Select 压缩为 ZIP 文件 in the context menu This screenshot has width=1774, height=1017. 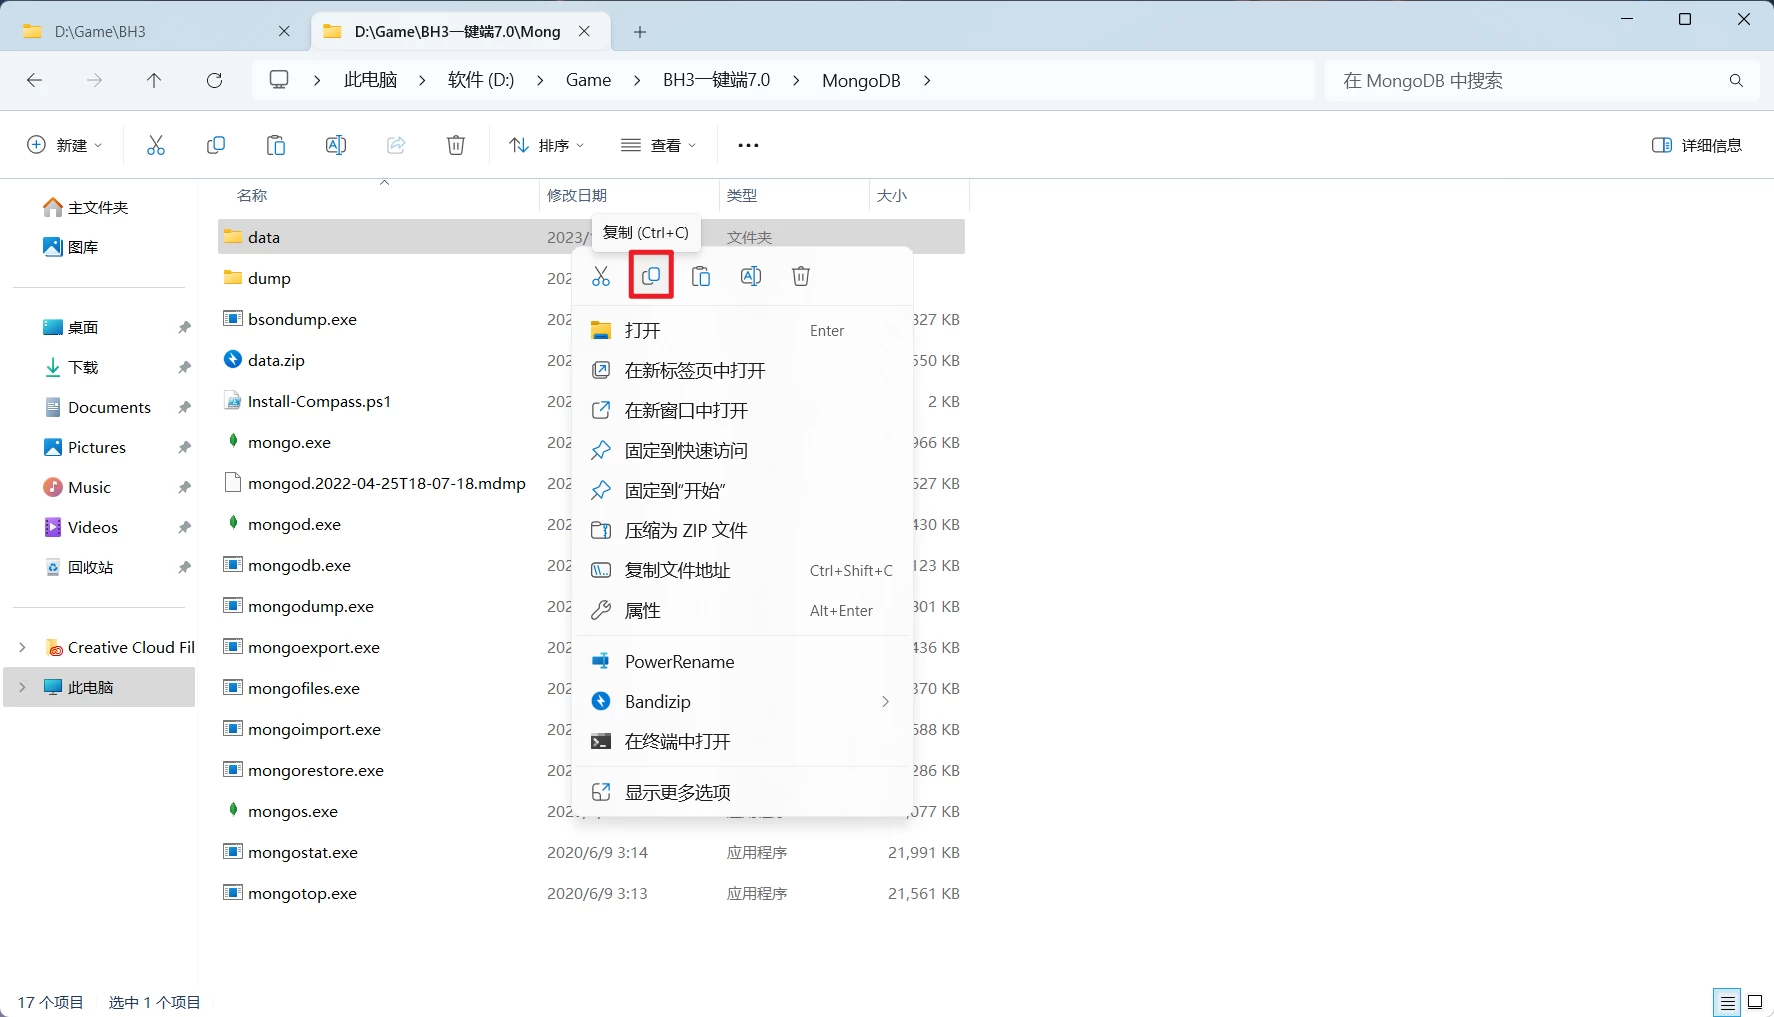point(687,530)
